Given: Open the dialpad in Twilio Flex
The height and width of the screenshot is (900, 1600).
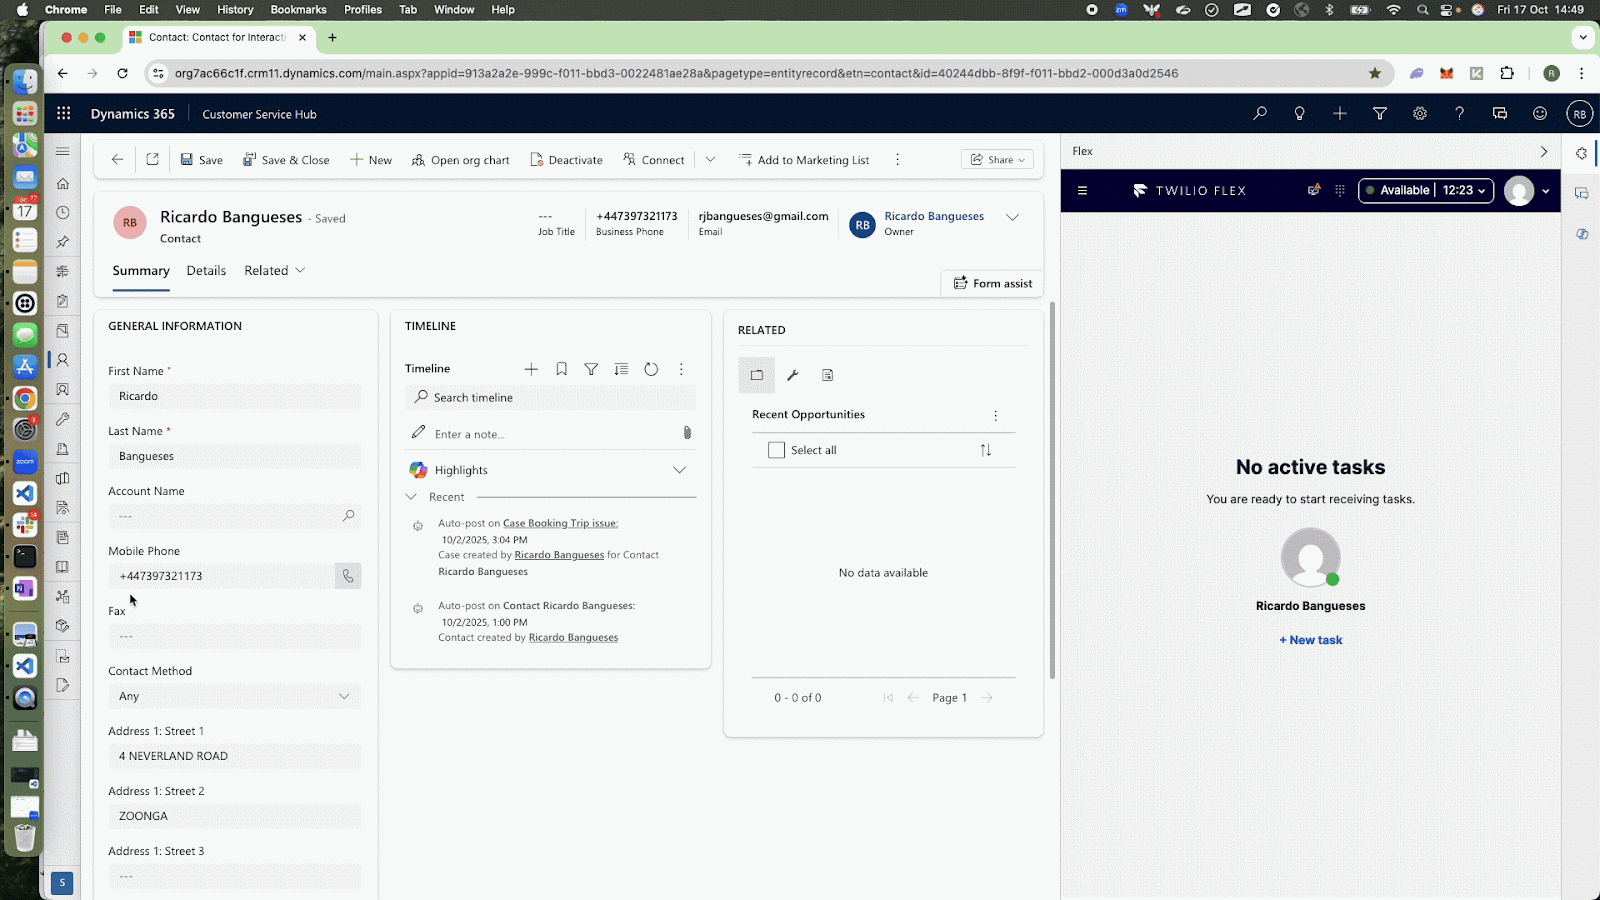Looking at the screenshot, I should [1338, 190].
